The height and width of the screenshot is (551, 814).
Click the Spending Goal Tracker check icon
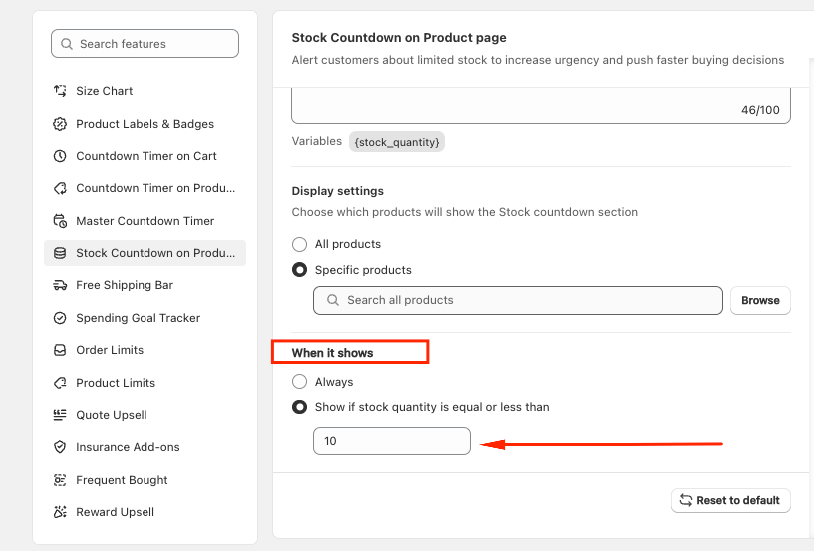click(60, 318)
